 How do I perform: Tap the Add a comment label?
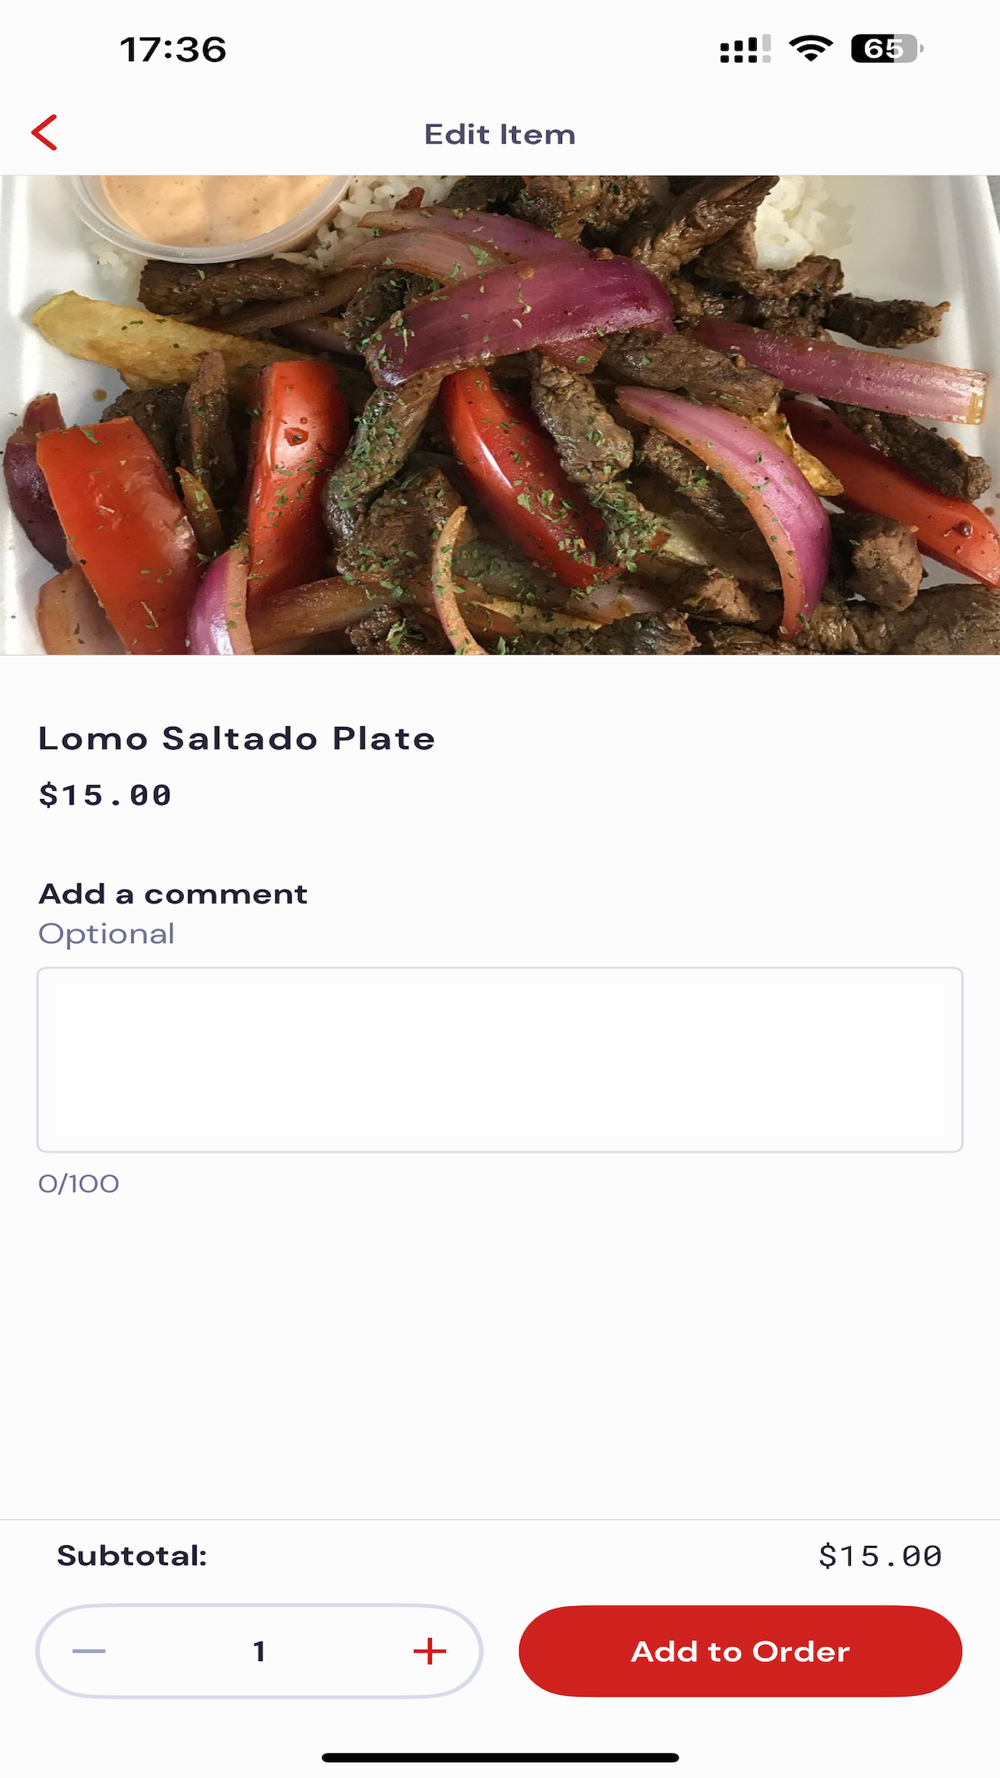(x=173, y=893)
